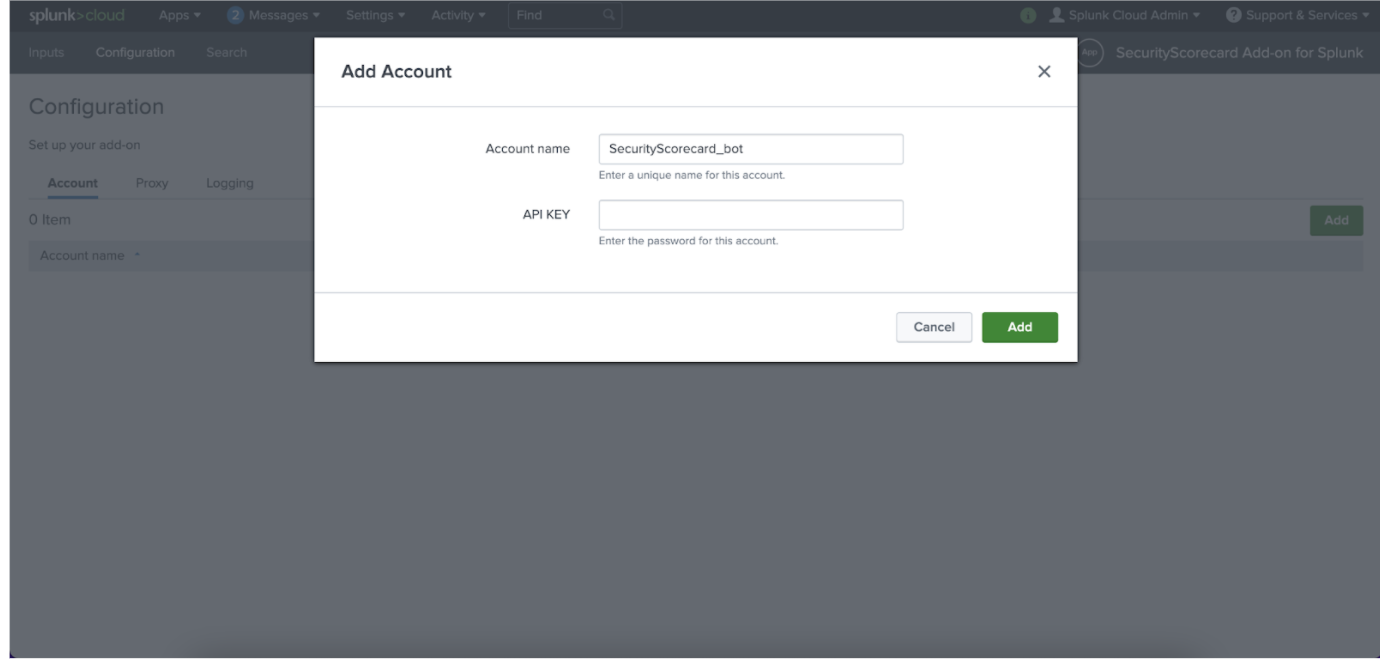Open the Inputs navigation tab

tap(48, 52)
